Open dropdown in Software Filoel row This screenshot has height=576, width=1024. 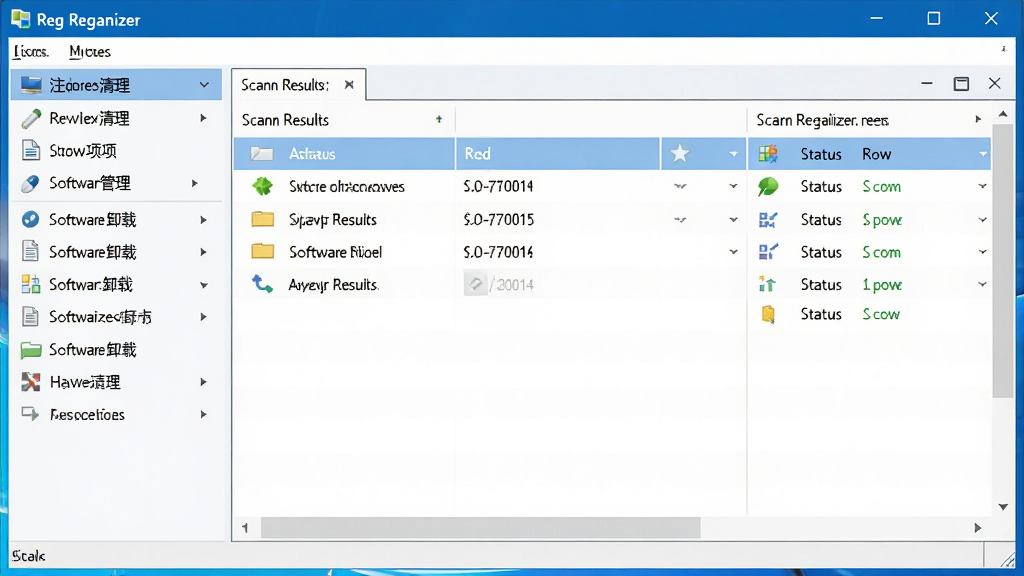[x=733, y=251]
